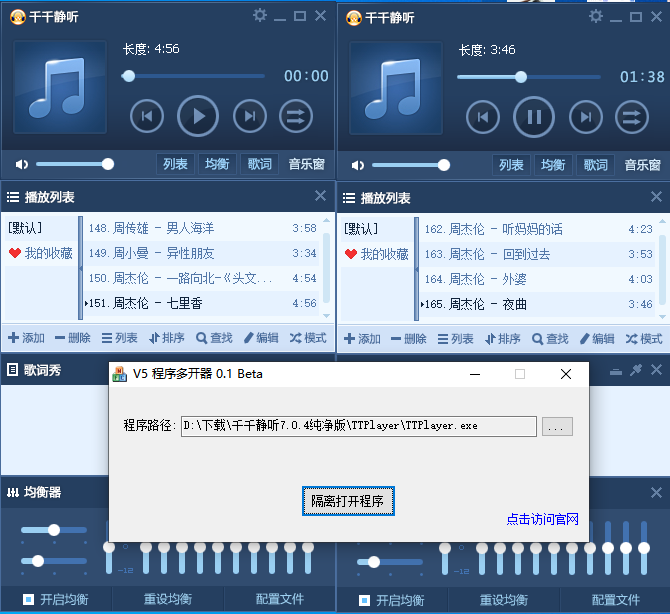Screen dimensions: 670x614
Task: Go to previous track in right player
Action: 482,117
